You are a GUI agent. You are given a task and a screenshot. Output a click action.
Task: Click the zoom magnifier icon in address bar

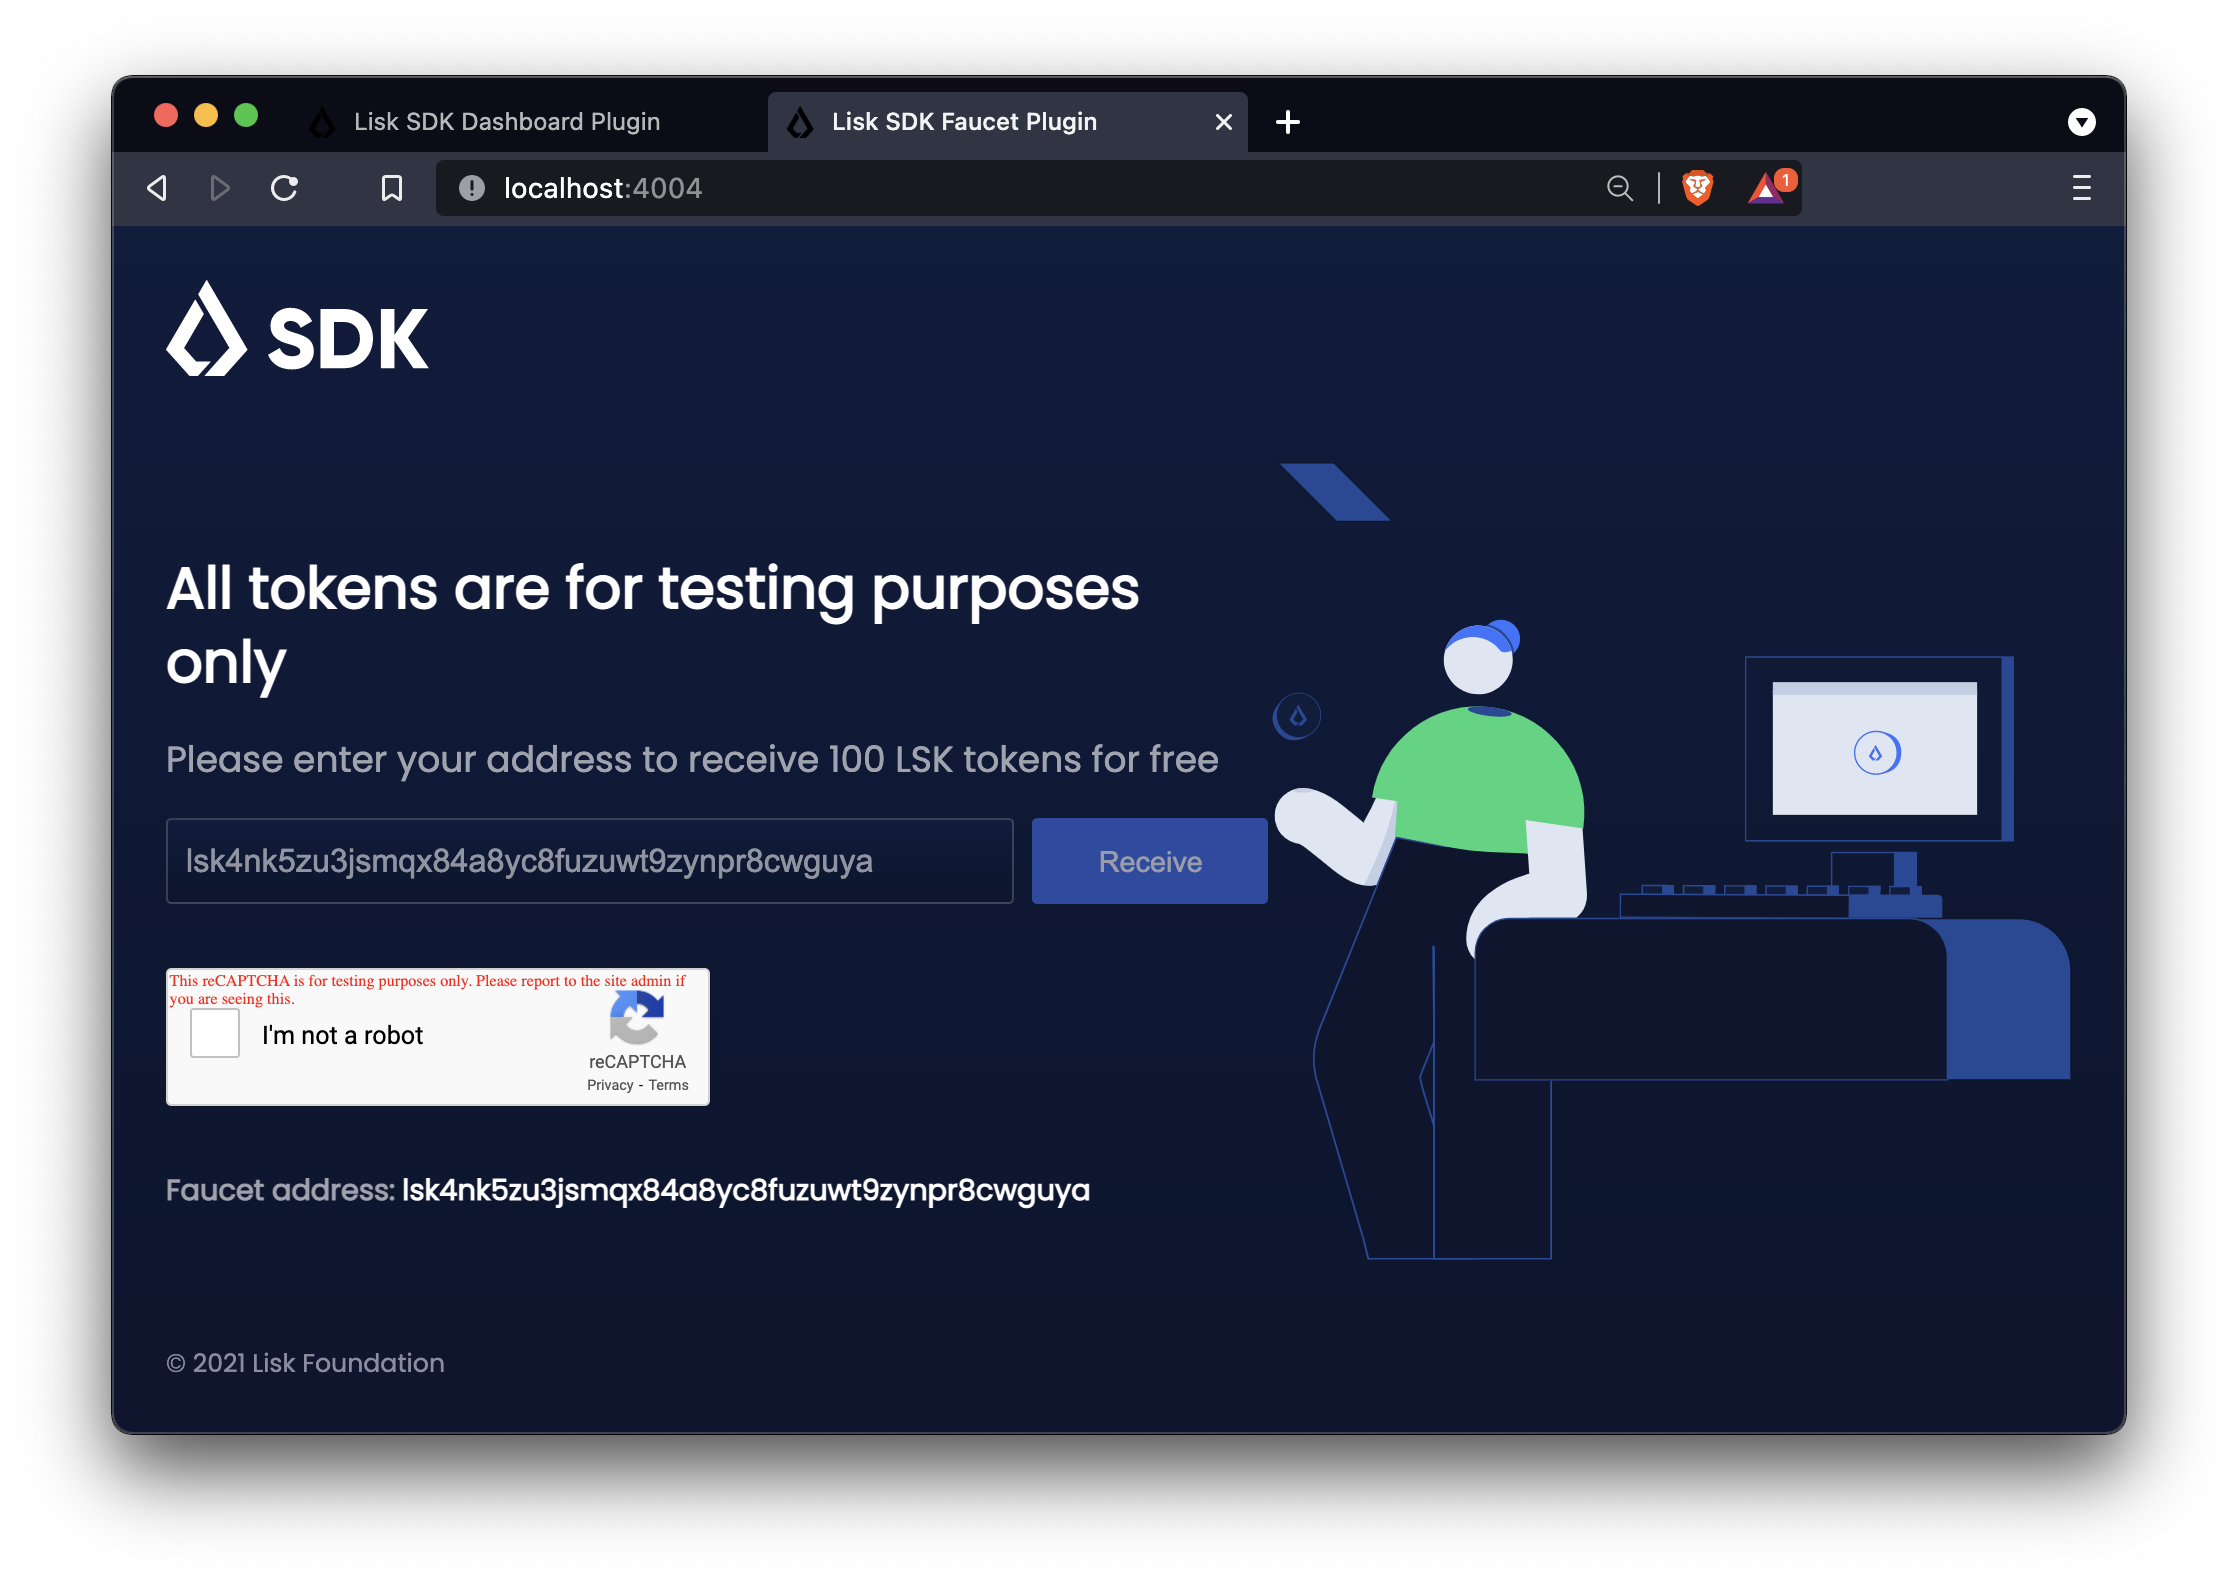[1619, 188]
